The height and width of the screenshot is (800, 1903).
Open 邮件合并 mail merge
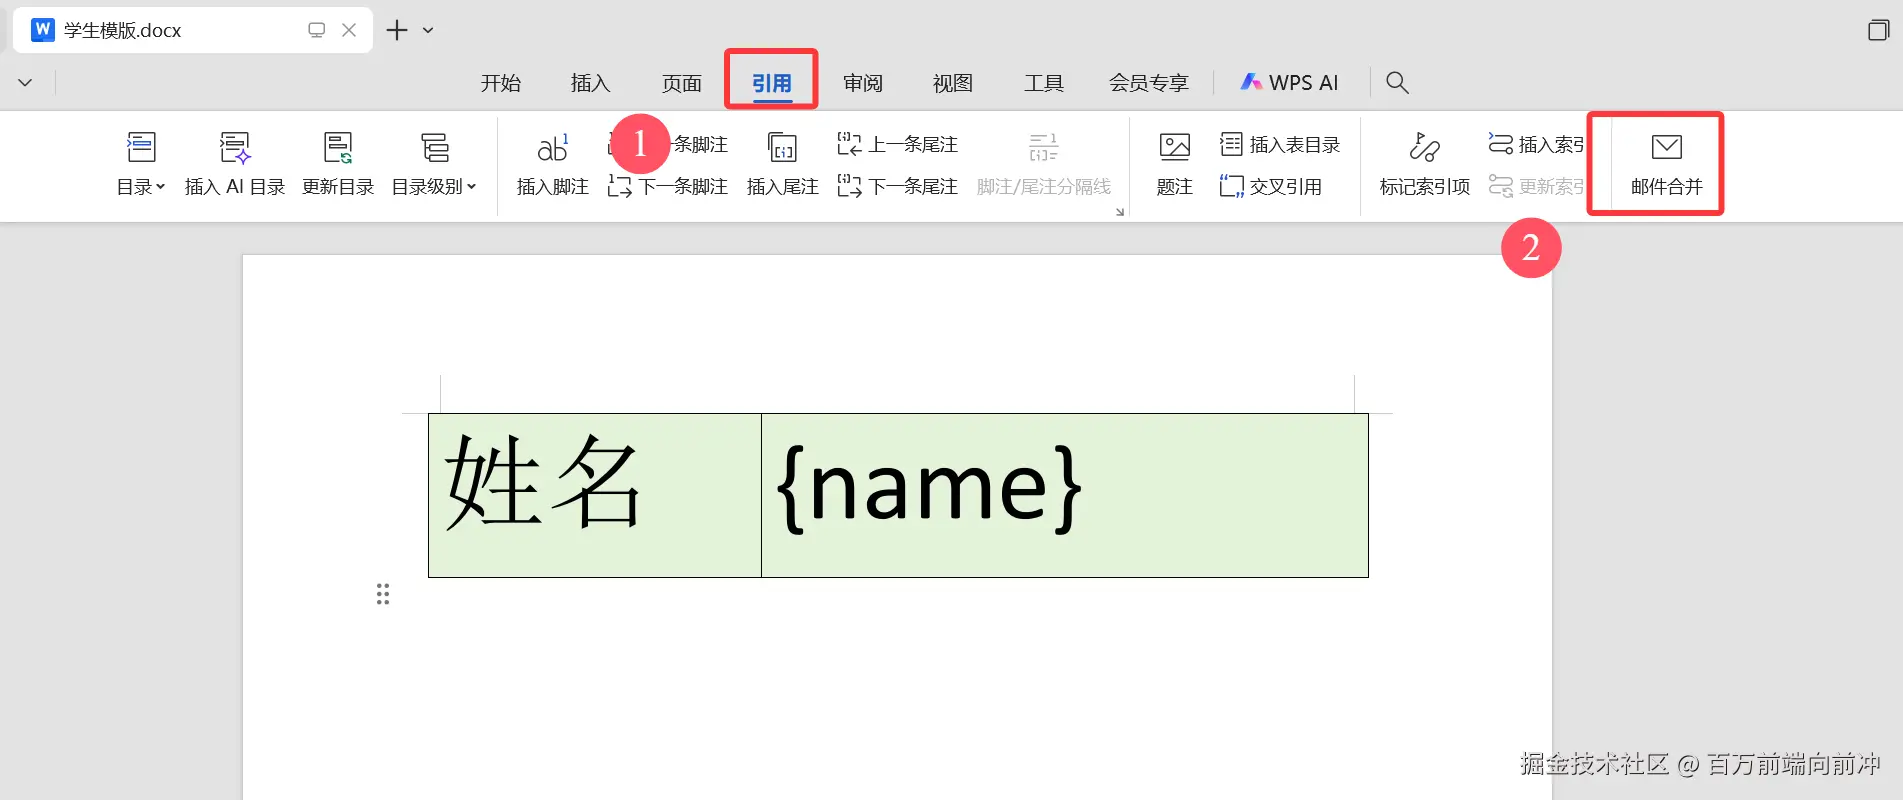click(x=1666, y=164)
